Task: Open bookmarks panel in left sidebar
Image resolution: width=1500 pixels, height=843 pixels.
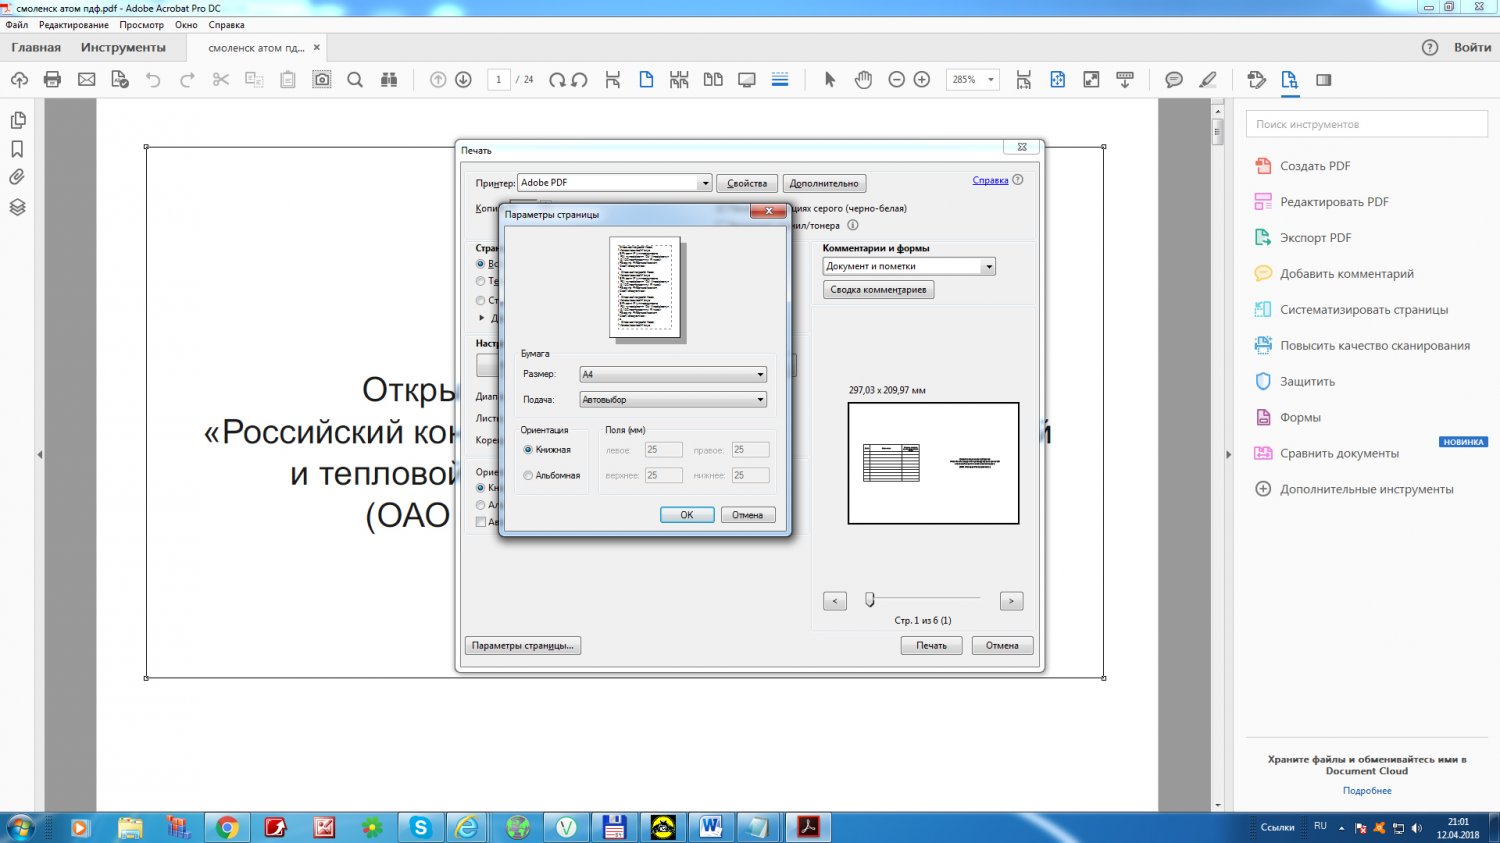Action: tap(17, 149)
